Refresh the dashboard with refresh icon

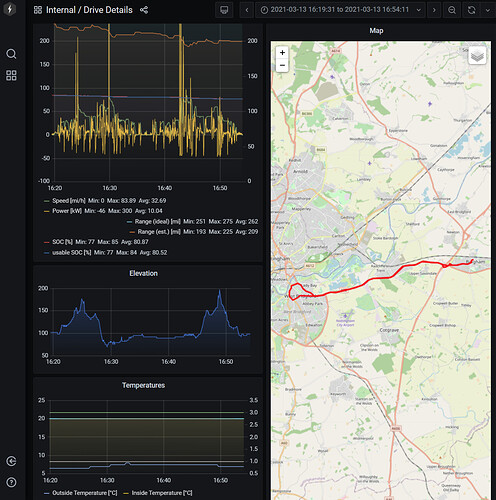(x=471, y=10)
